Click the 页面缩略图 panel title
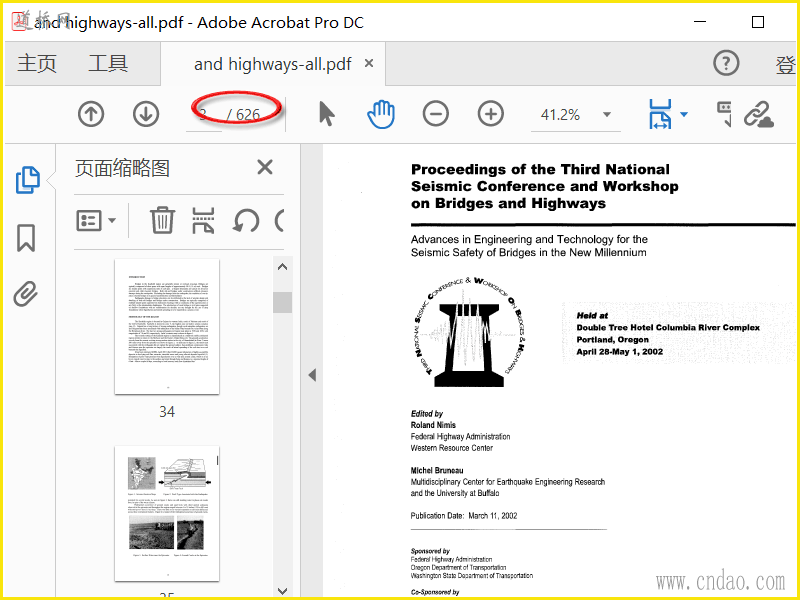This screenshot has height=600, width=800. 122,168
